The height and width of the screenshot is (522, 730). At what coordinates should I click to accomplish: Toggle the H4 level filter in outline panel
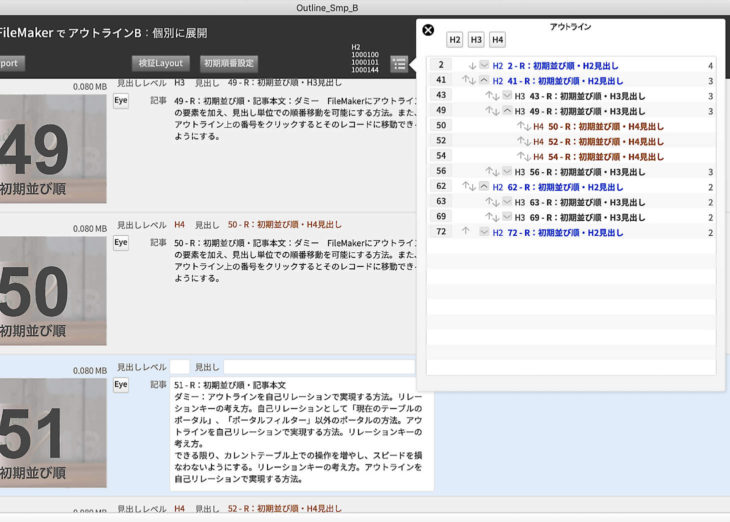pyautogui.click(x=497, y=40)
